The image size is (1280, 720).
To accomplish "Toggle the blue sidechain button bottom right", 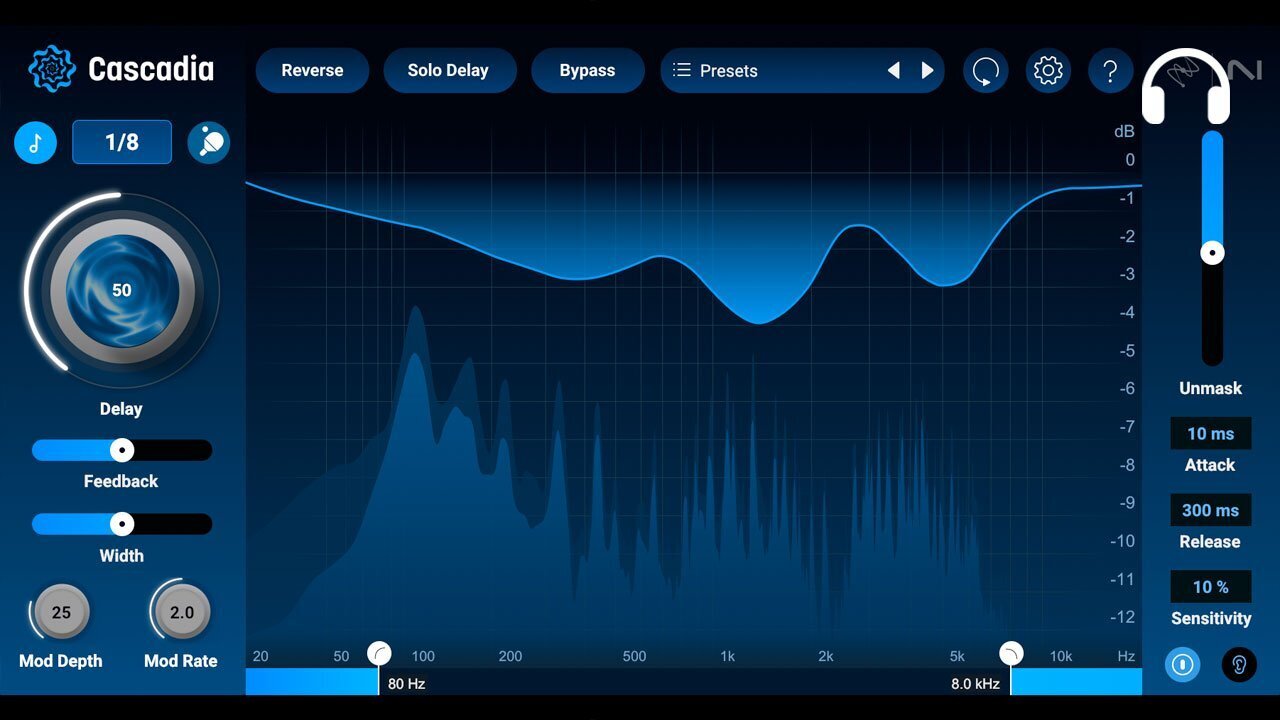I will click(x=1183, y=665).
